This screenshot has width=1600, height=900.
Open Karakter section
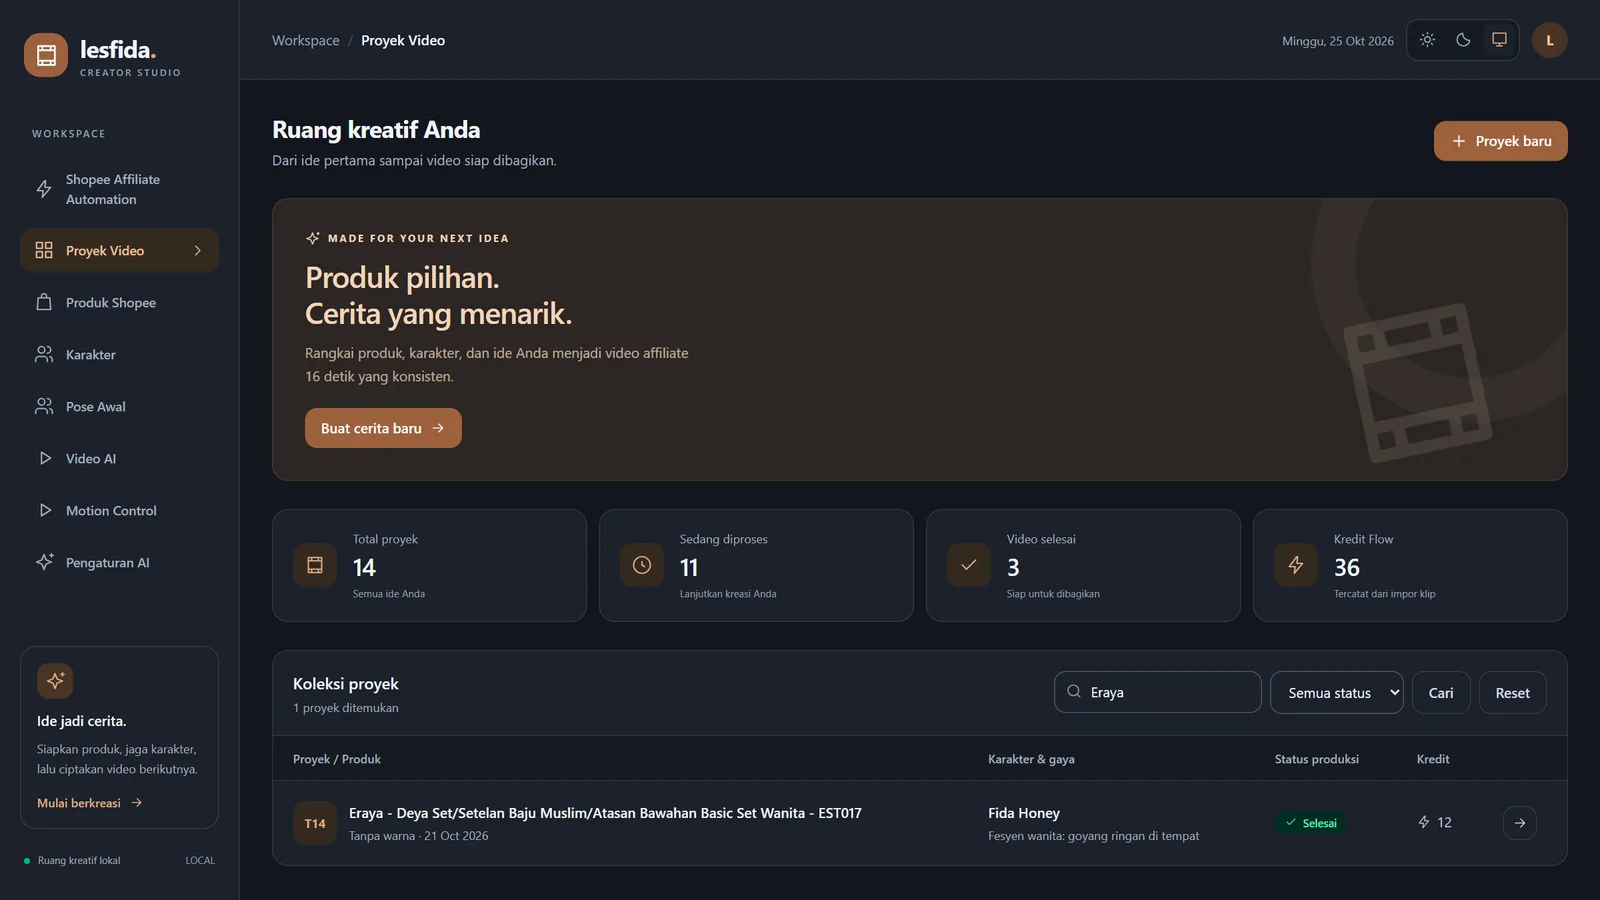[119, 355]
